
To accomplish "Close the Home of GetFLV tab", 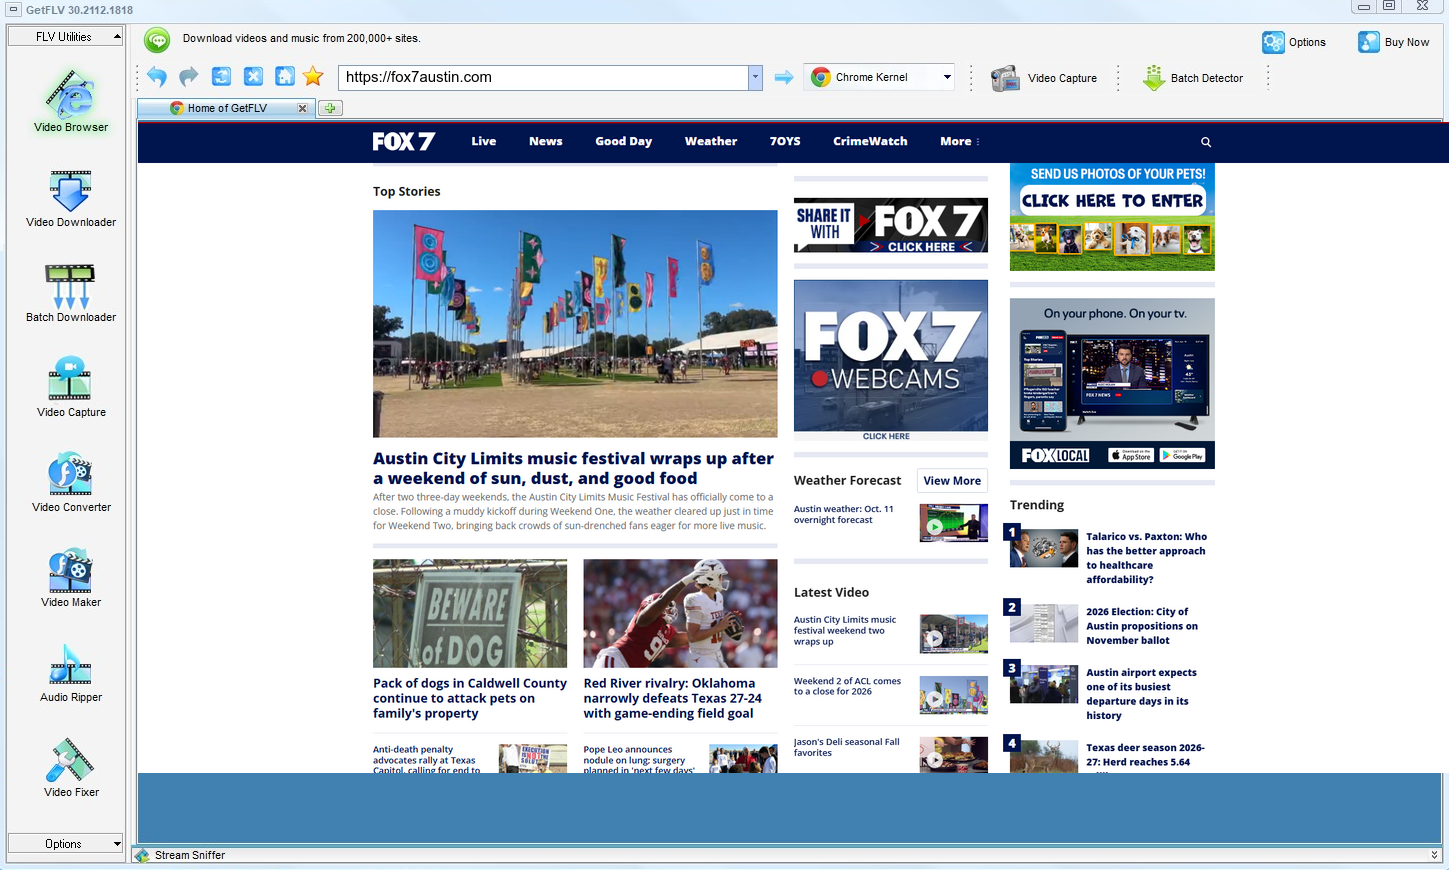I will pyautogui.click(x=303, y=108).
